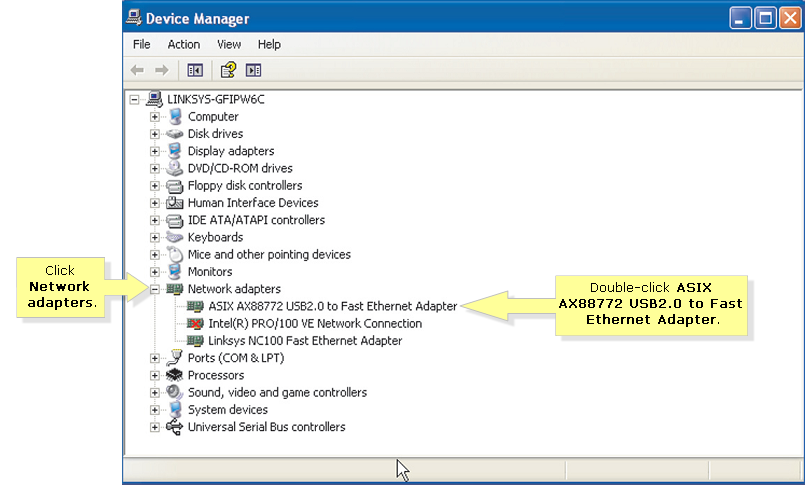This screenshot has height=485, width=805.
Task: Close the Device Manager window
Action: [x=790, y=18]
